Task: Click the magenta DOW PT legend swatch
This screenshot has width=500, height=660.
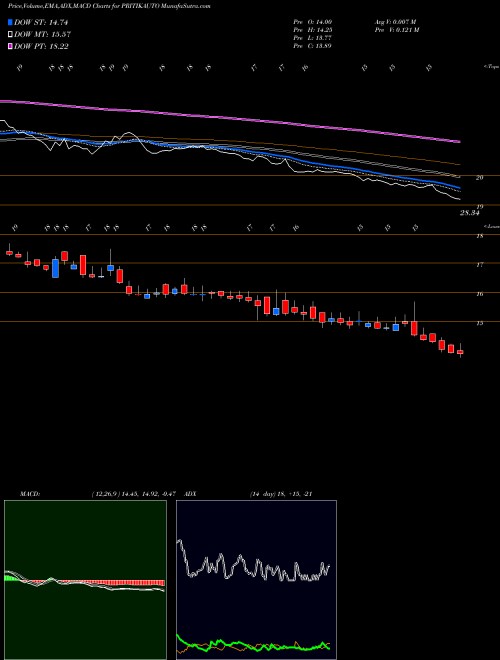Action: [x=10, y=46]
